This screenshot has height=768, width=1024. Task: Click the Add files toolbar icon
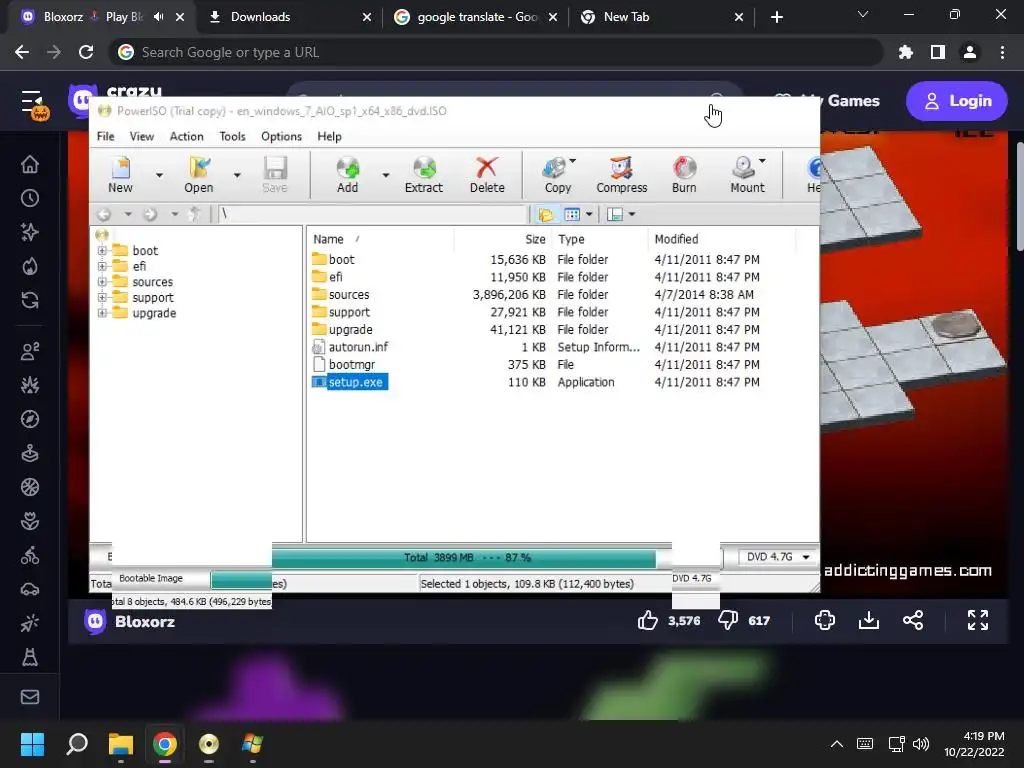coord(347,175)
